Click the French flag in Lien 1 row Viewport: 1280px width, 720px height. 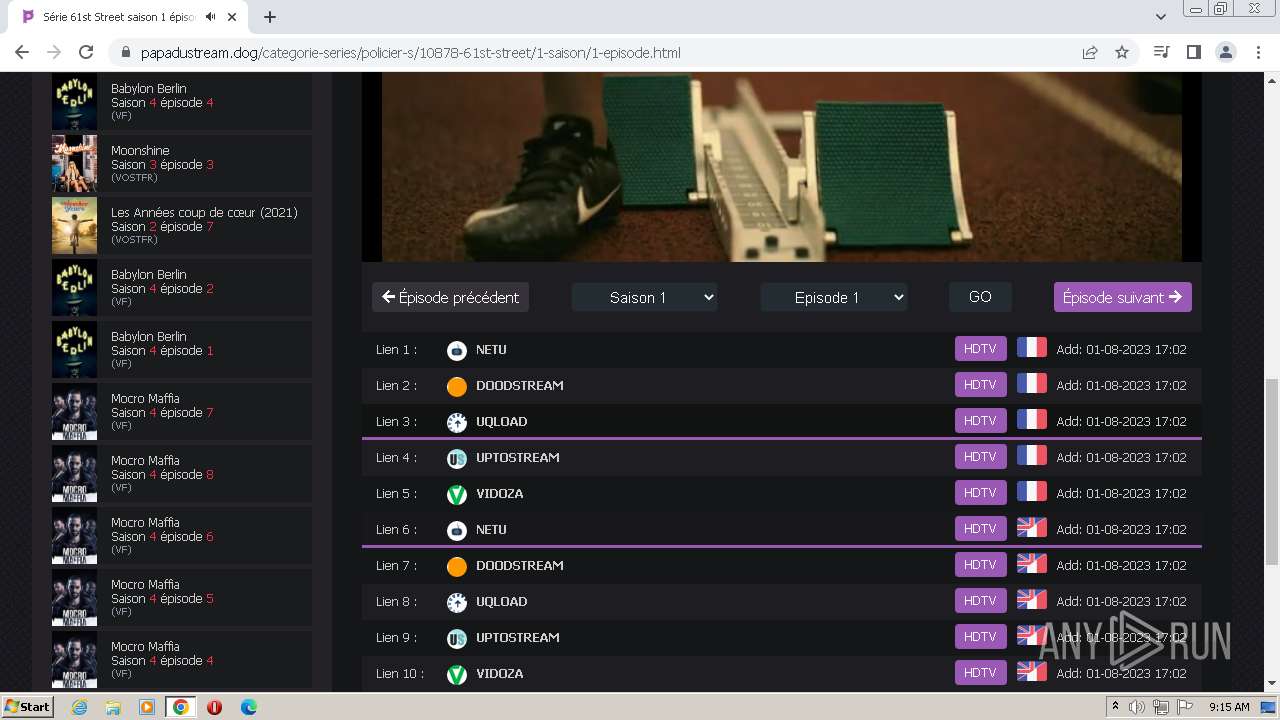point(1031,348)
